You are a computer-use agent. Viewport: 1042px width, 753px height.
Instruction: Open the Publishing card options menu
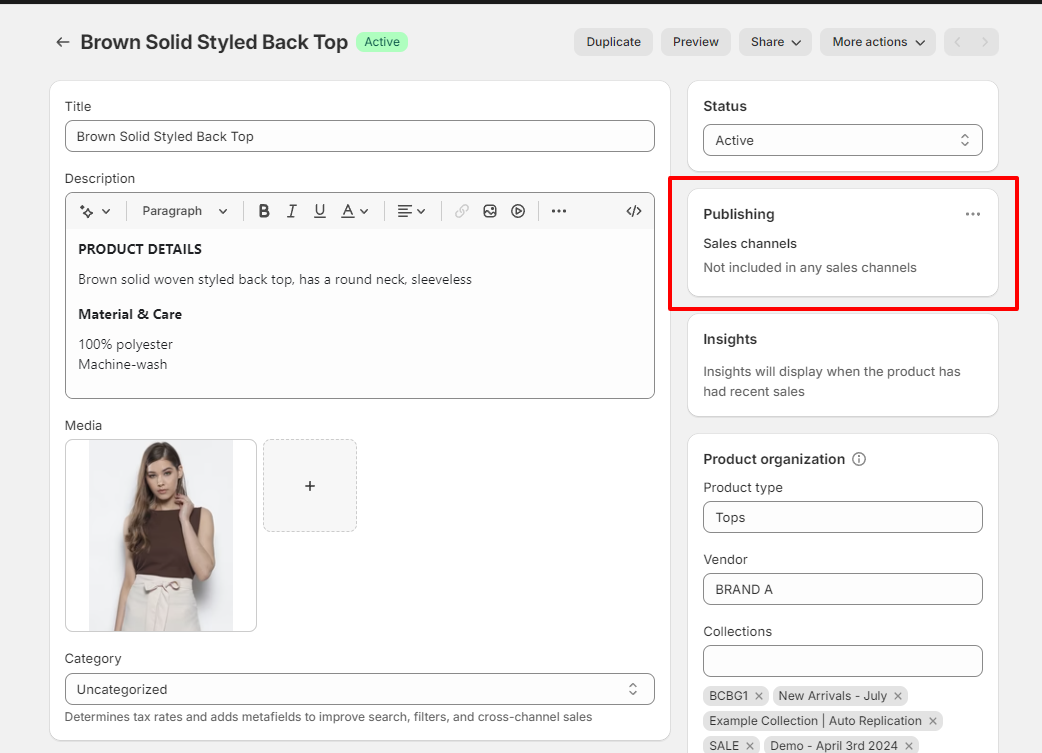pyautogui.click(x=972, y=213)
